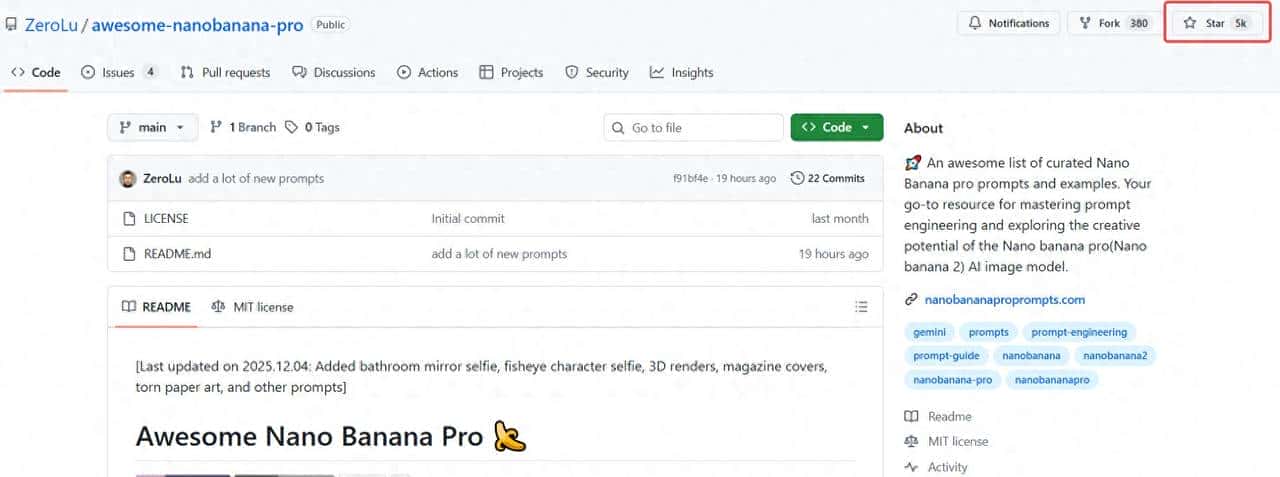Open the Notifications bell button
This screenshot has height=477, width=1280.
pyautogui.click(x=1009, y=23)
